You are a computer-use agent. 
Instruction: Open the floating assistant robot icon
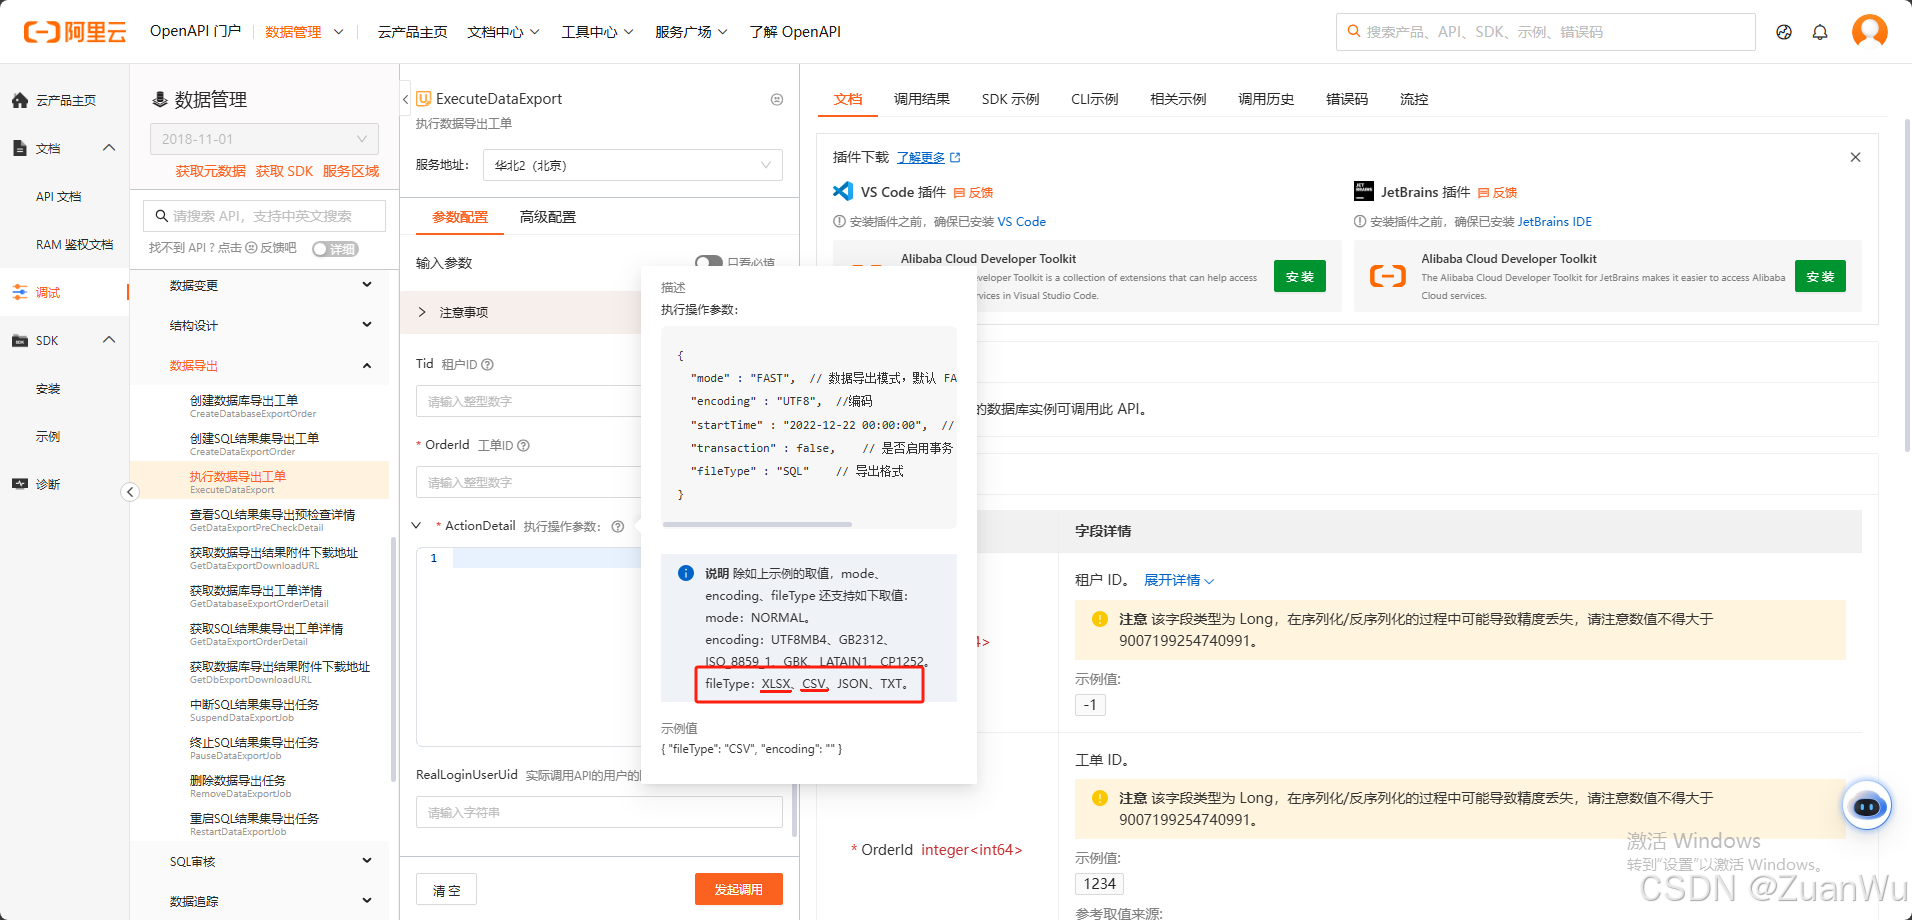1866,806
